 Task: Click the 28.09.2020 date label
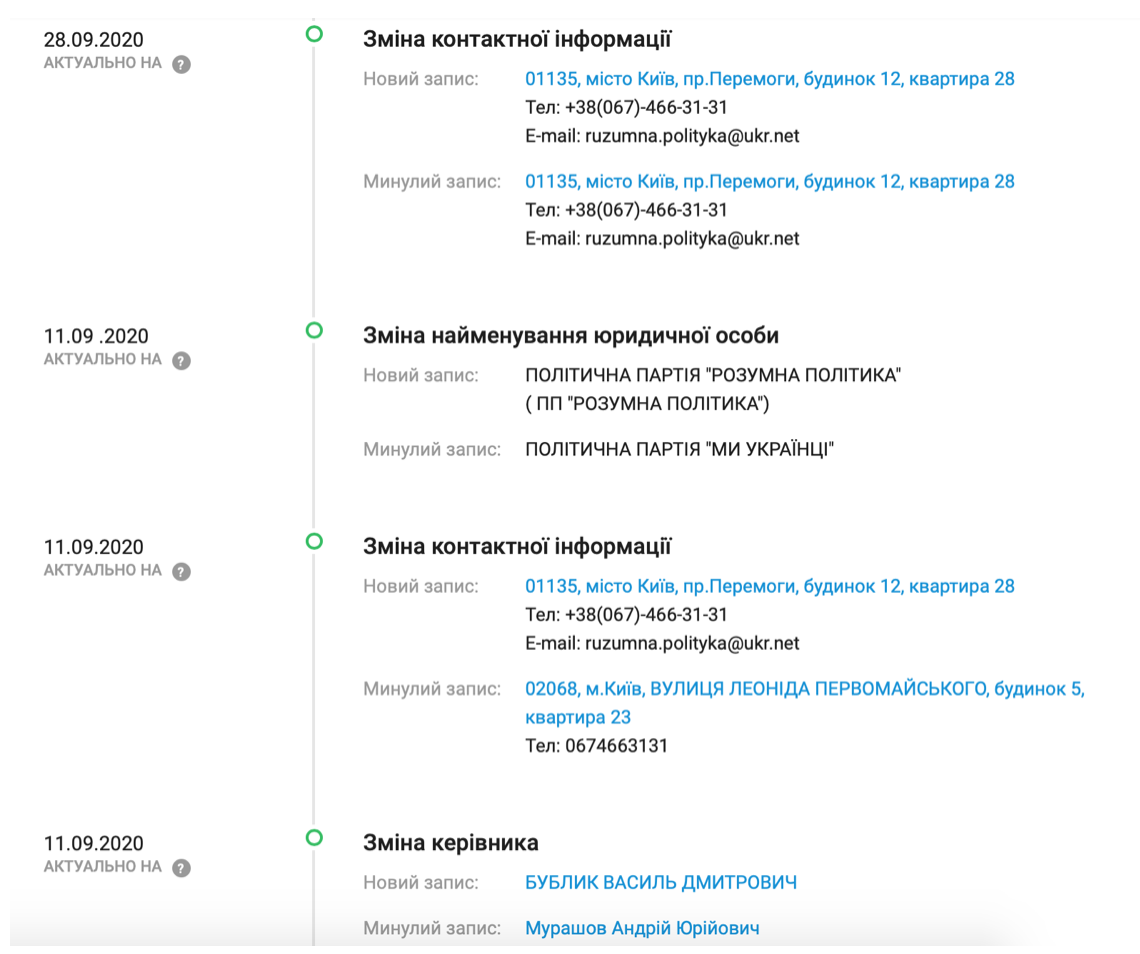[x=93, y=41]
